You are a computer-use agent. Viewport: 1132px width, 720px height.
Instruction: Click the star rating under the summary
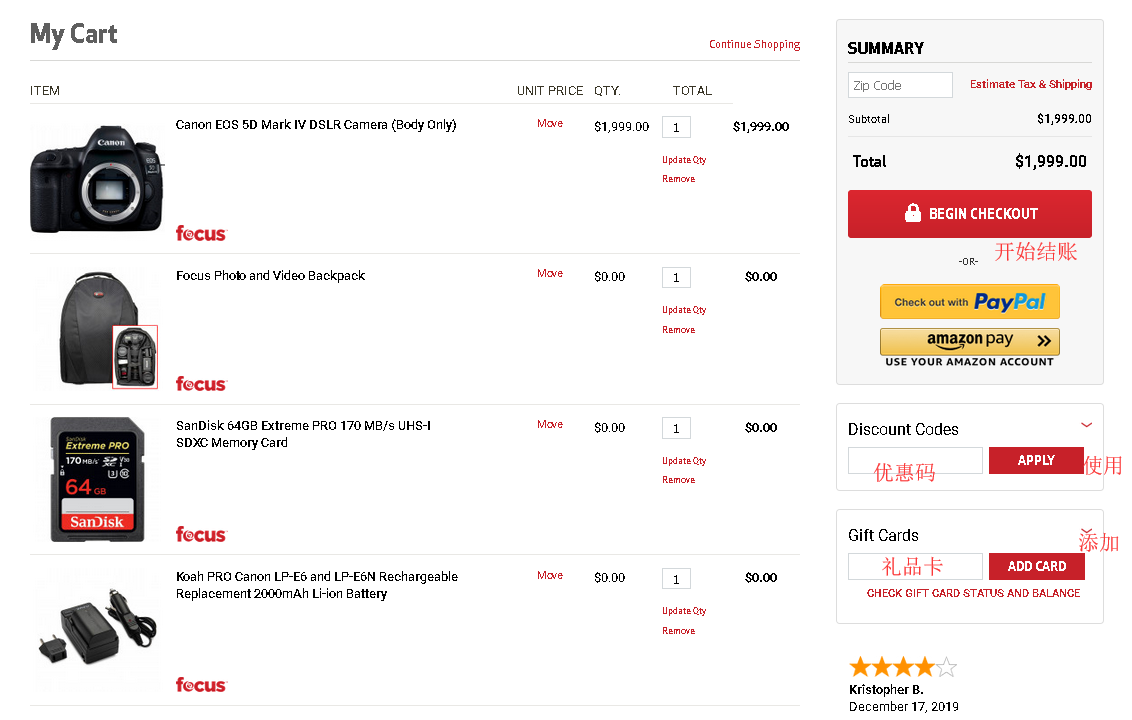(x=902, y=667)
